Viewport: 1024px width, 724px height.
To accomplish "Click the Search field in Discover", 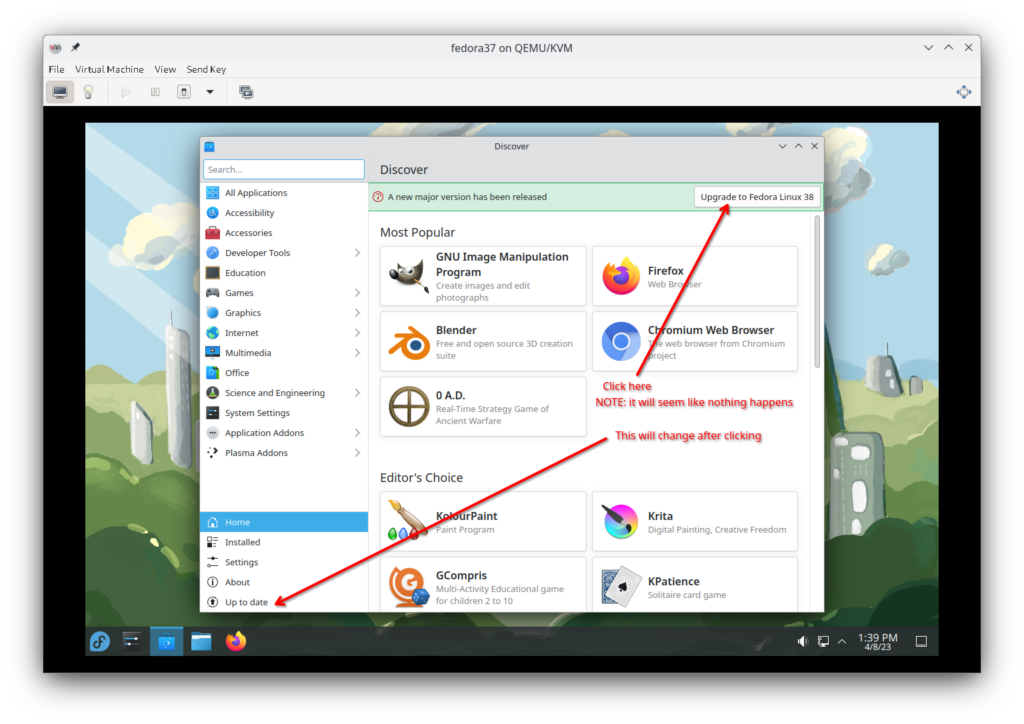I will [284, 169].
